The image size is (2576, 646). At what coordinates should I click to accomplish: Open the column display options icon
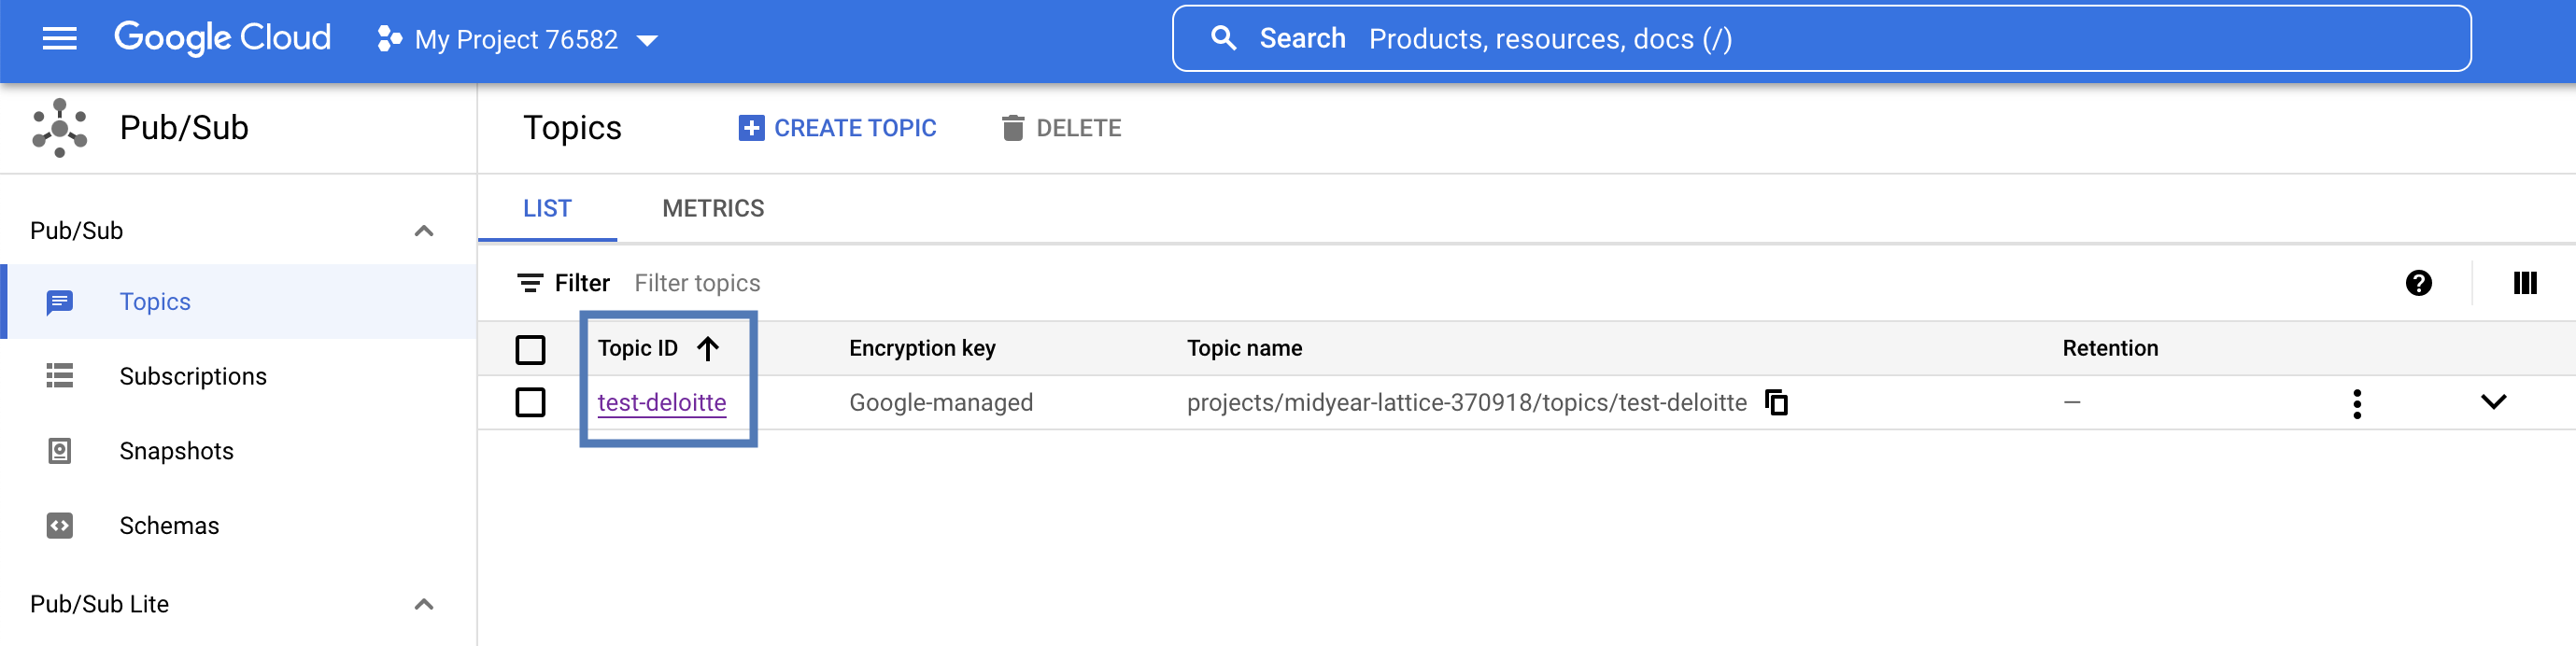pyautogui.click(x=2524, y=283)
